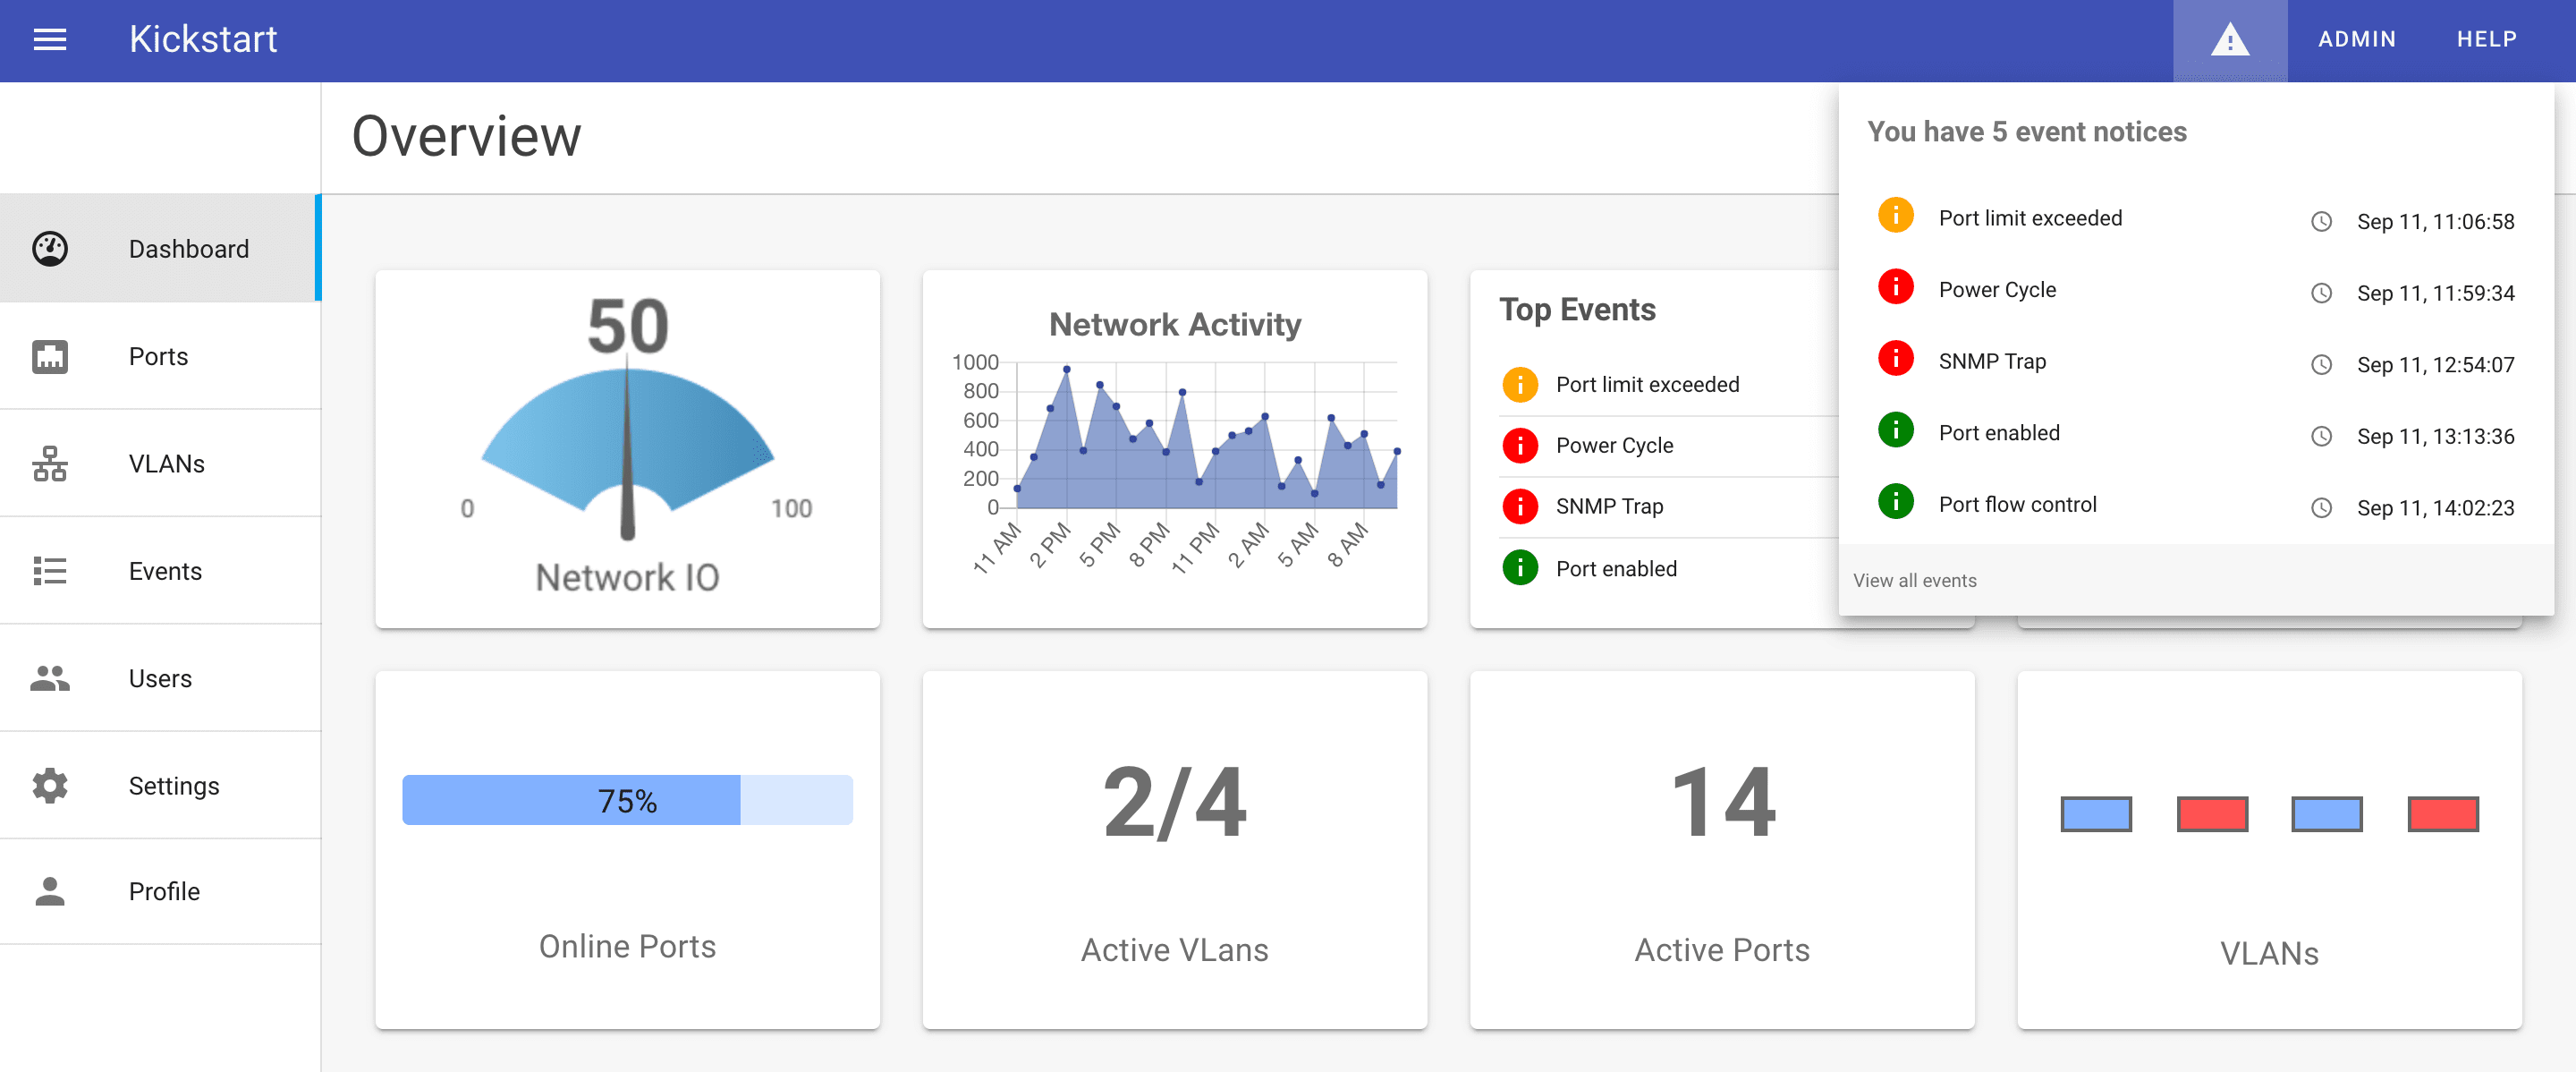This screenshot has height=1072, width=2576.
Task: Click the second red VLAN rectangle
Action: [2443, 814]
